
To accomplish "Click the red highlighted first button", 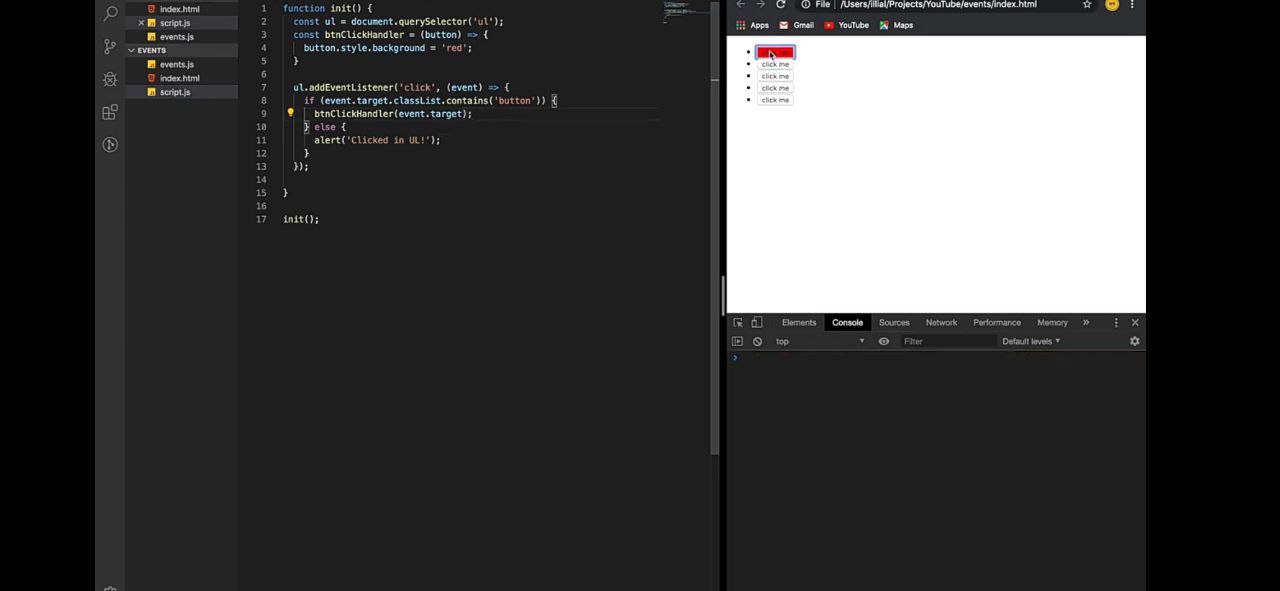I will [x=775, y=52].
